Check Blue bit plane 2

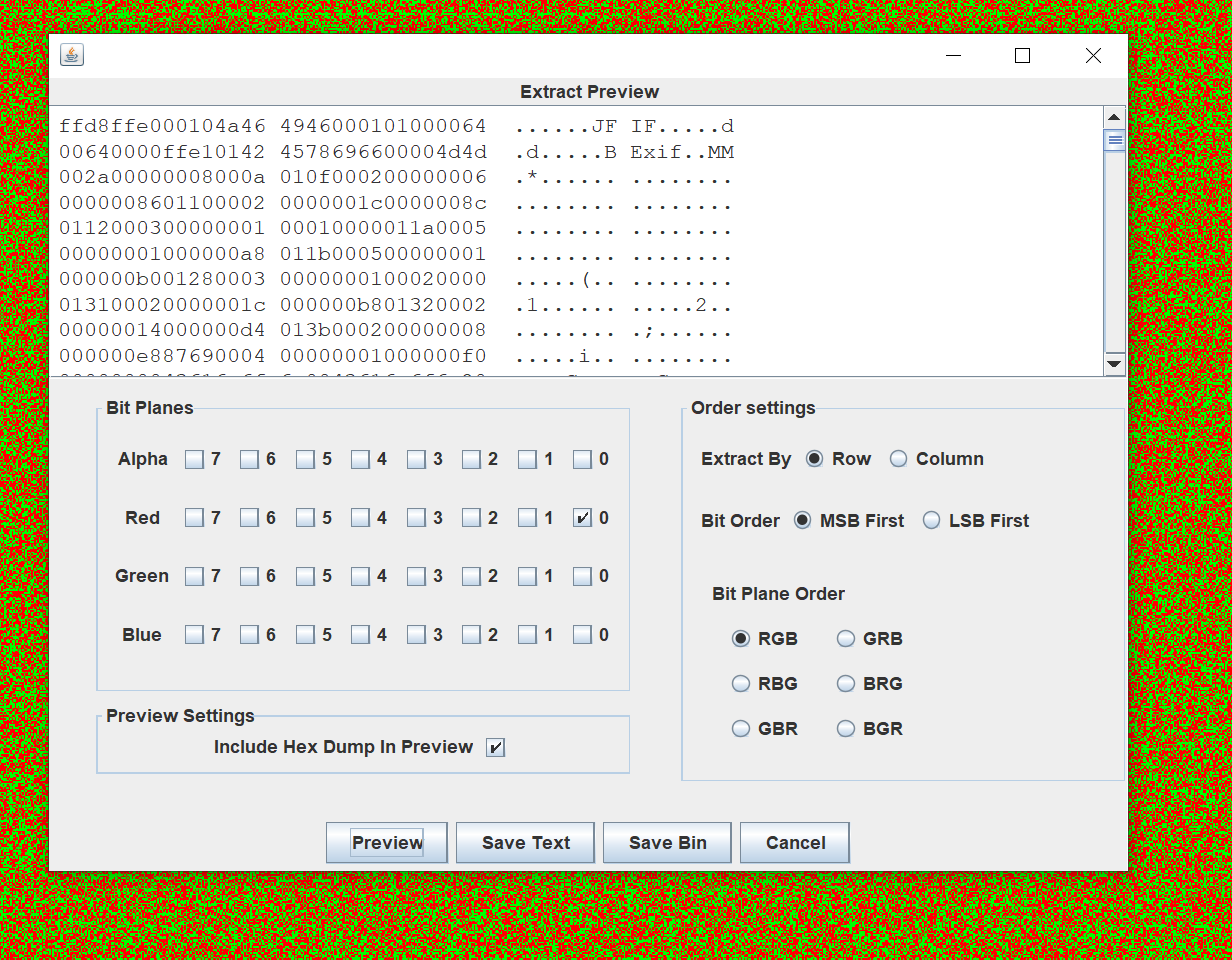point(472,635)
